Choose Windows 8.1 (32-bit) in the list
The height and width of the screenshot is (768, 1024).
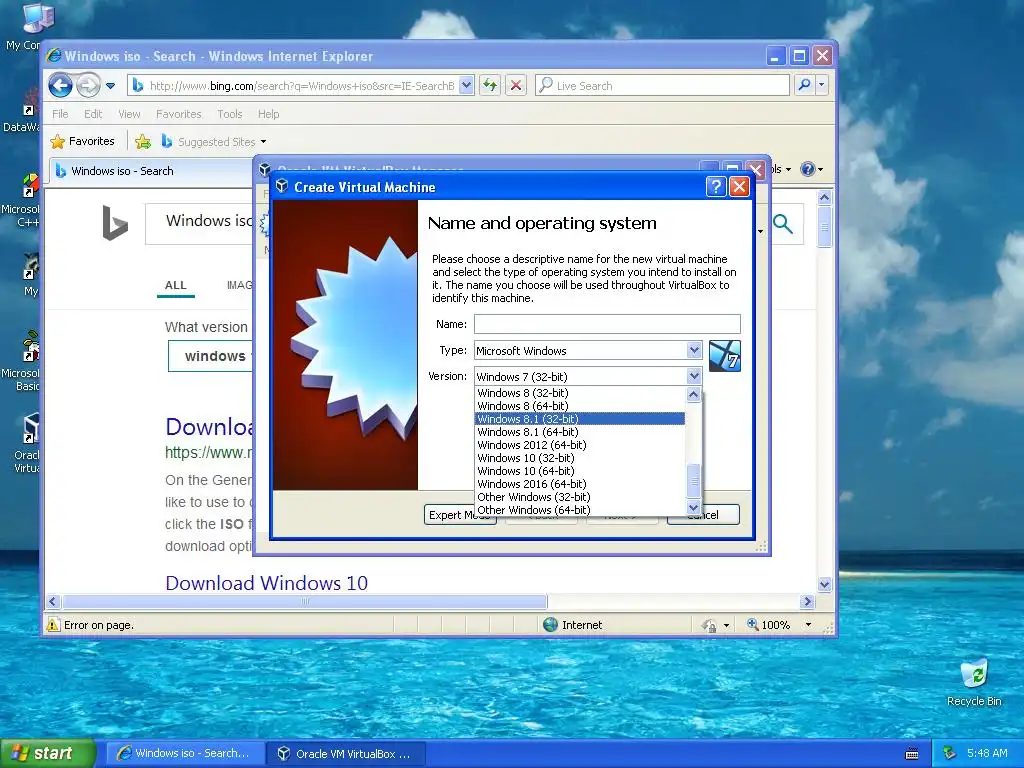click(579, 419)
